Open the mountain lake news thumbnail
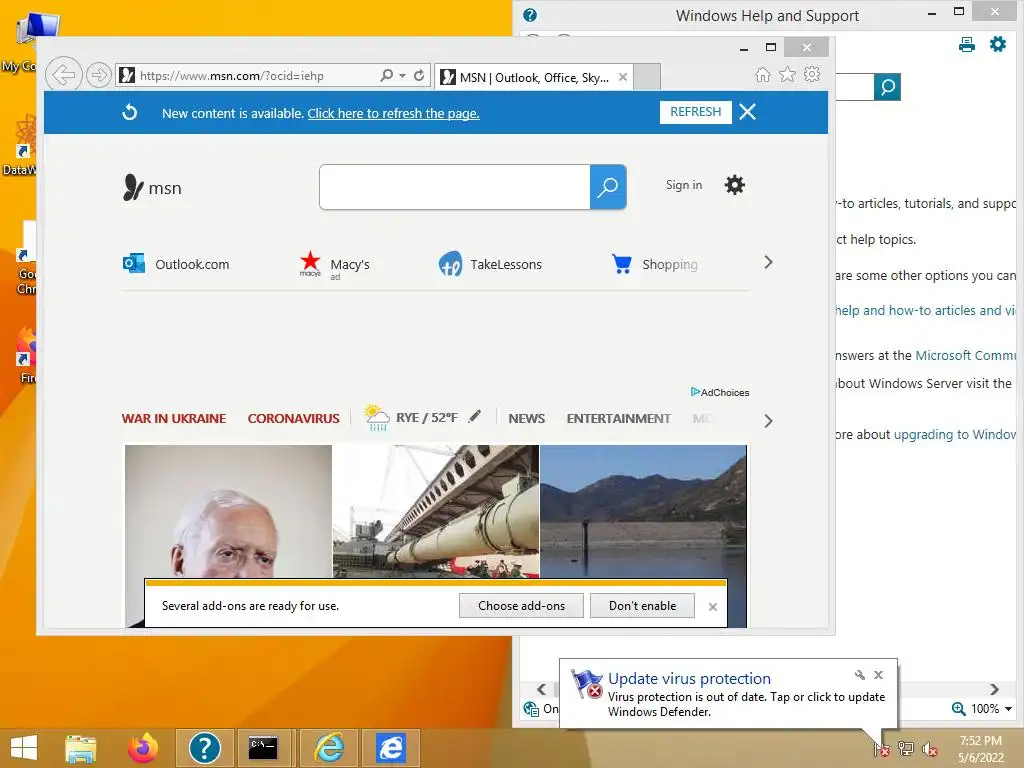This screenshot has height=768, width=1024. pos(643,511)
